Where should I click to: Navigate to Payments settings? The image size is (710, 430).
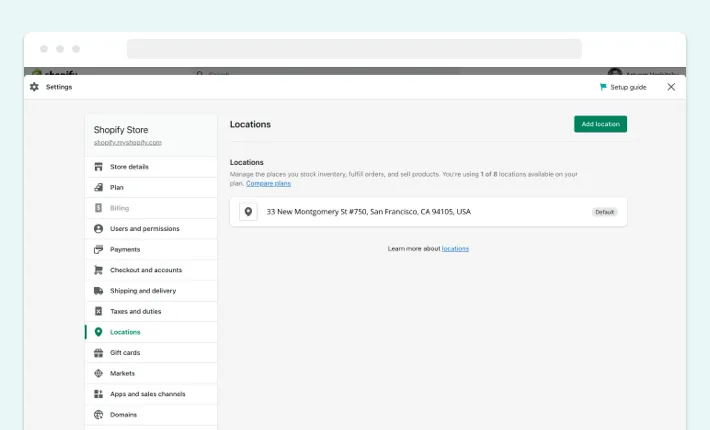151,249
